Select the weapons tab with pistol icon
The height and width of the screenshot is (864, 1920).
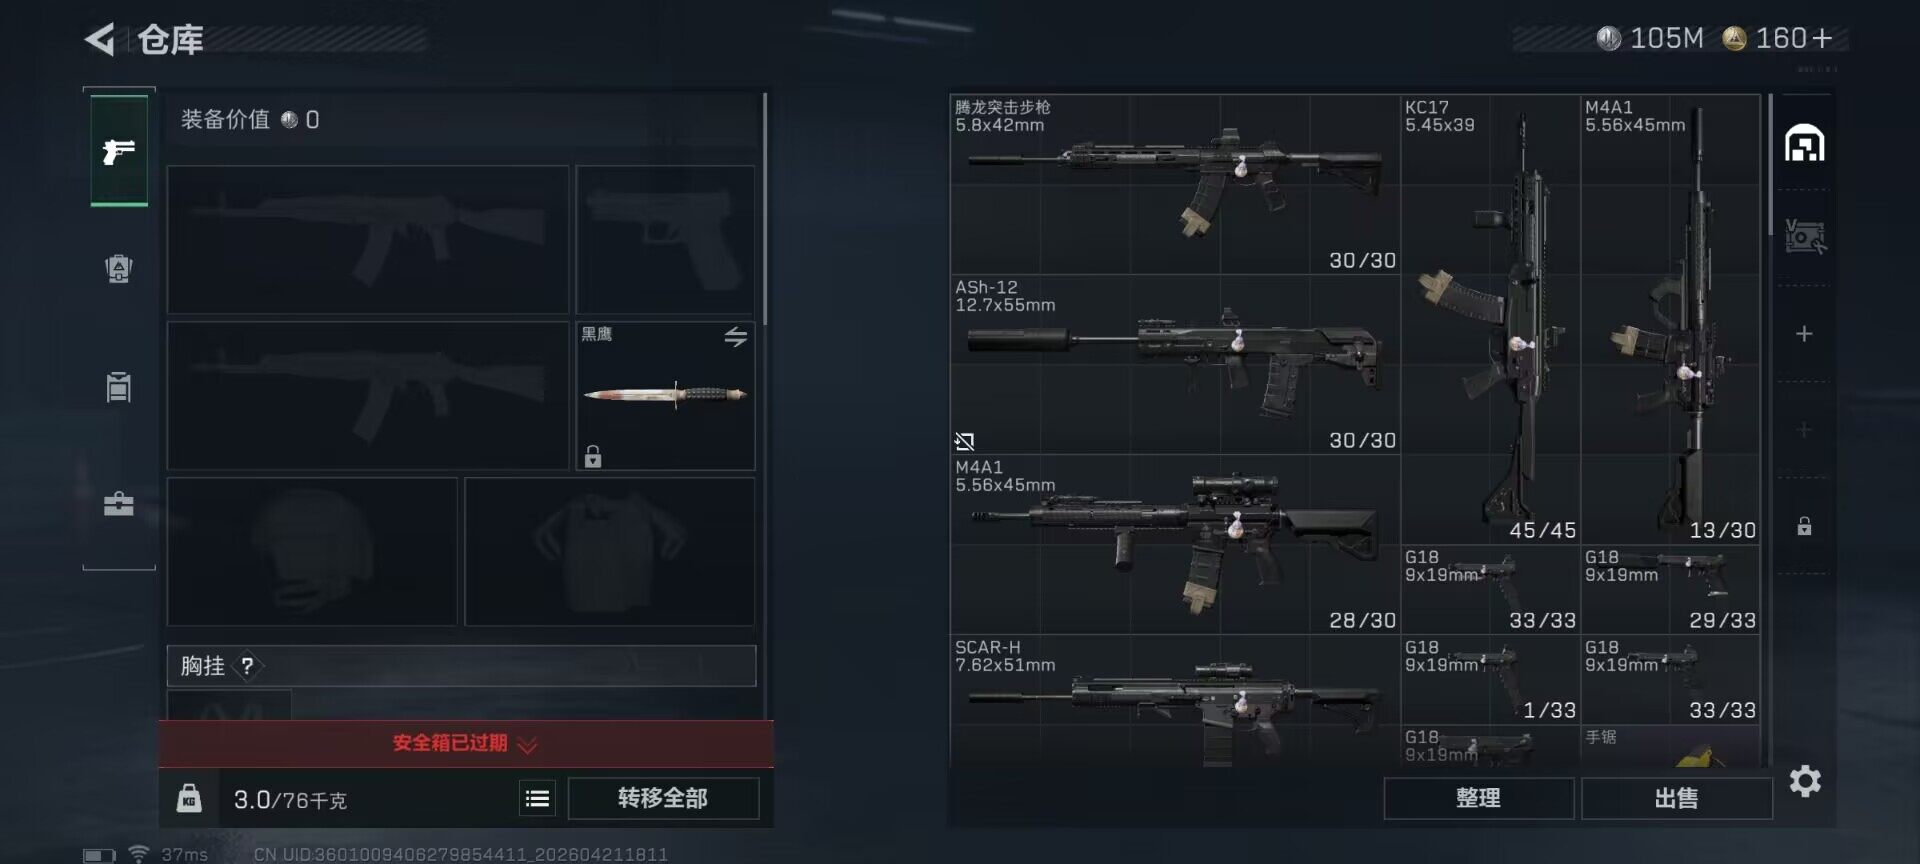119,151
